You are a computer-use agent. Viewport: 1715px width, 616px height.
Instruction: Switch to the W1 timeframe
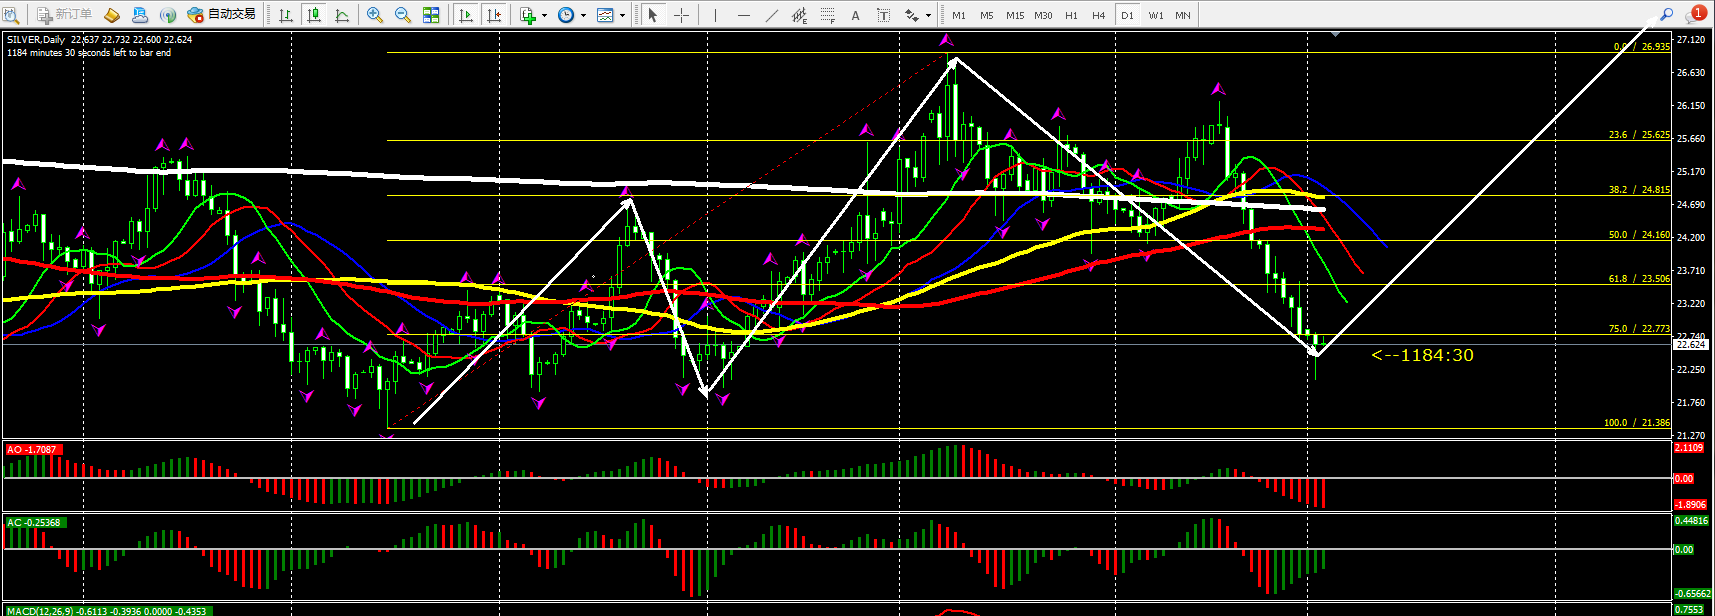point(1155,15)
